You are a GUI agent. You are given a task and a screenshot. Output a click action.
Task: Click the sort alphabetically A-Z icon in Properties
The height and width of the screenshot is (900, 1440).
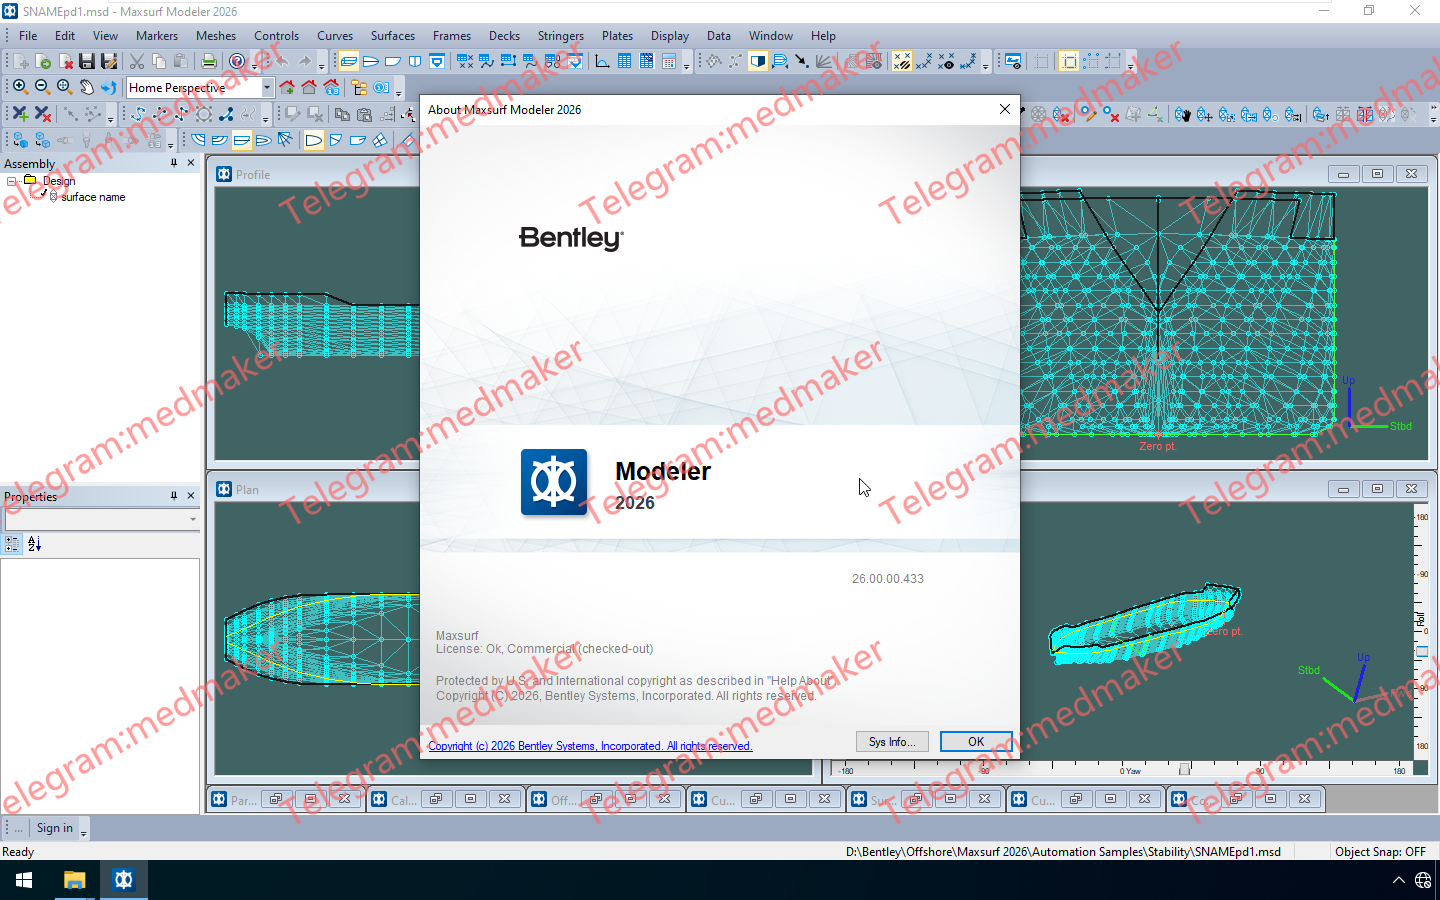35,544
